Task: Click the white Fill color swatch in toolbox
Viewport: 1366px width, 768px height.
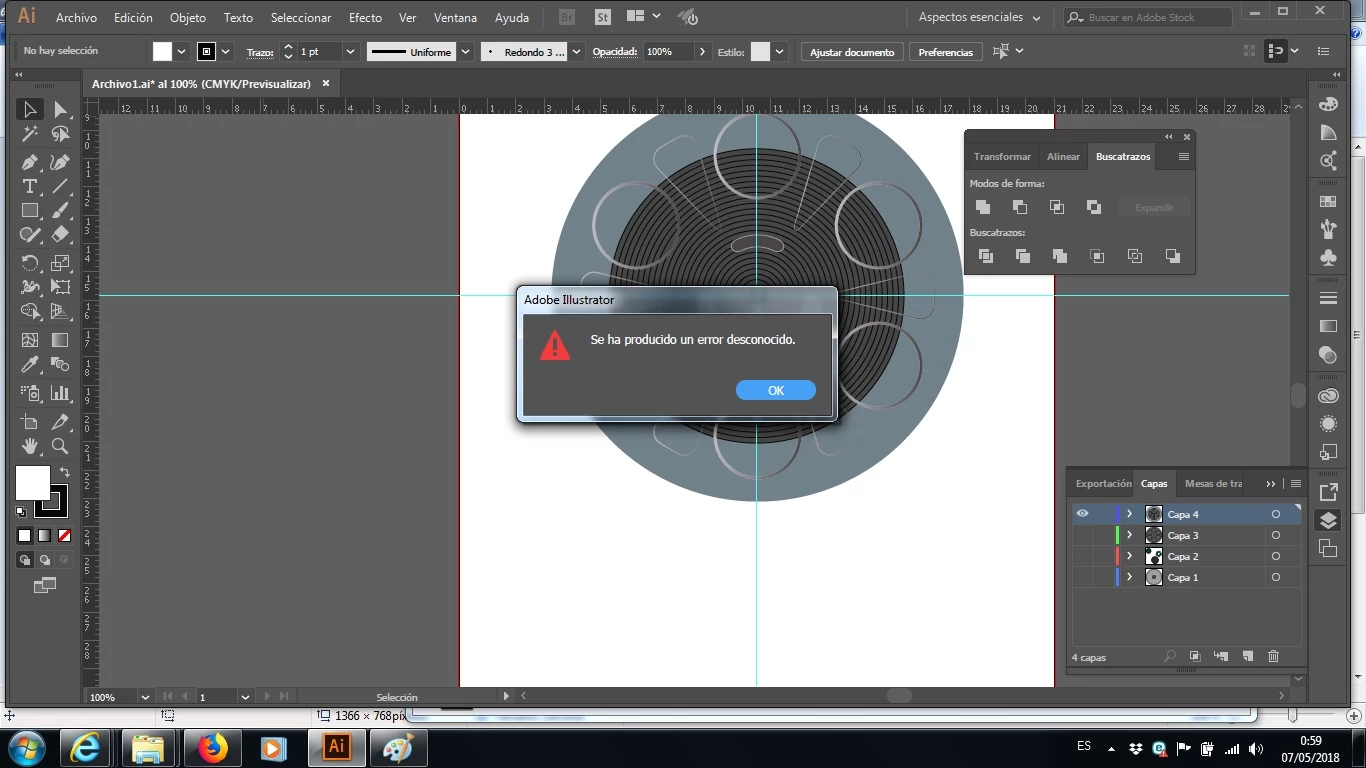Action: click(x=32, y=483)
